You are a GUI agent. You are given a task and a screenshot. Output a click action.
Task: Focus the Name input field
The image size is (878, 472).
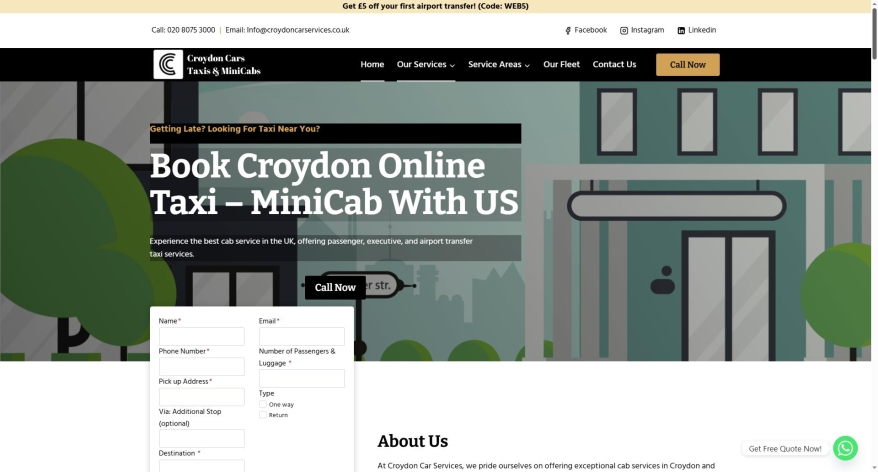pyautogui.click(x=202, y=337)
